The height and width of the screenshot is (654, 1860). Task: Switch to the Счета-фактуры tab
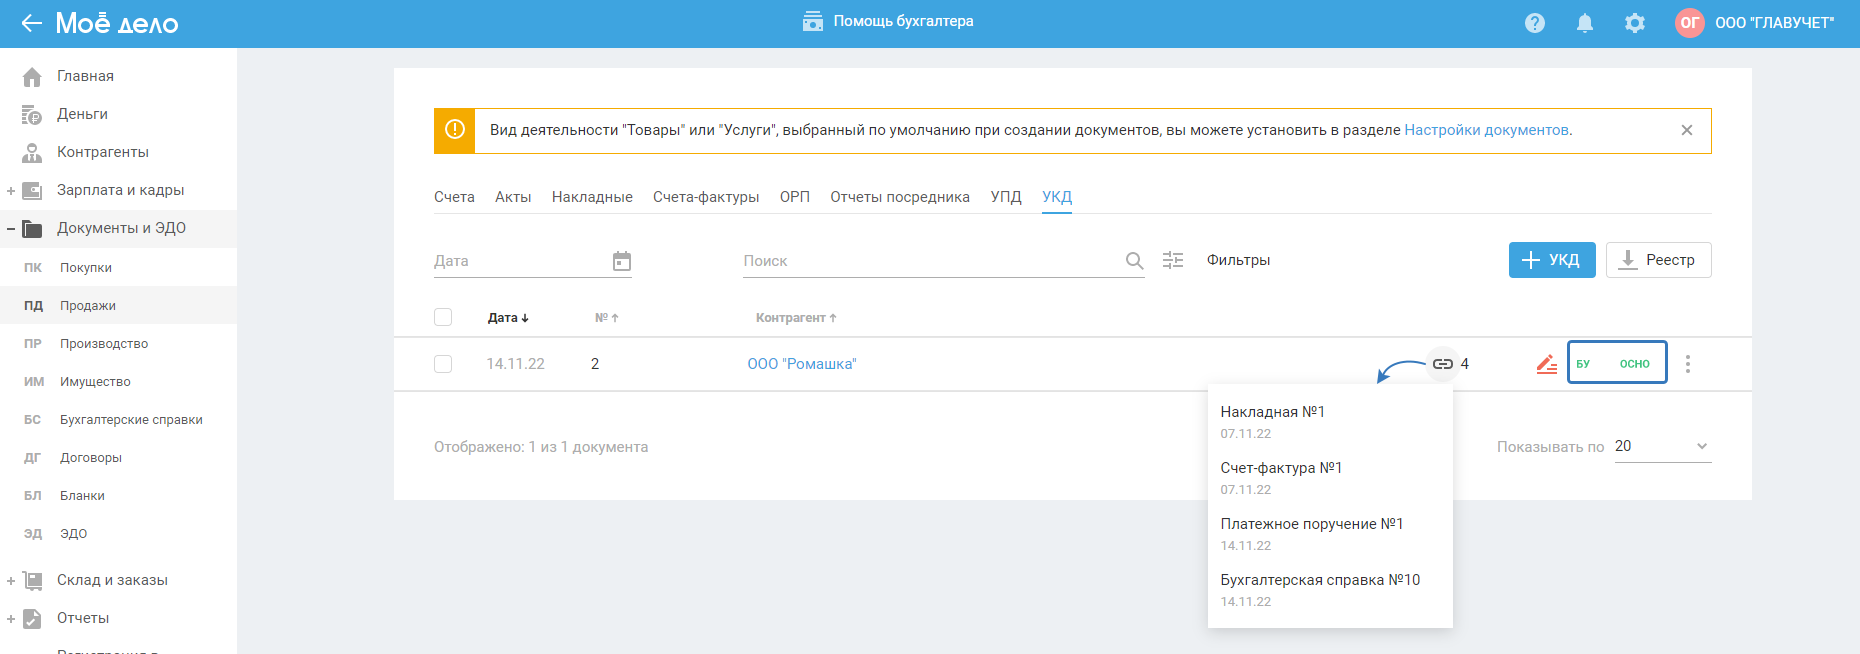coord(705,197)
